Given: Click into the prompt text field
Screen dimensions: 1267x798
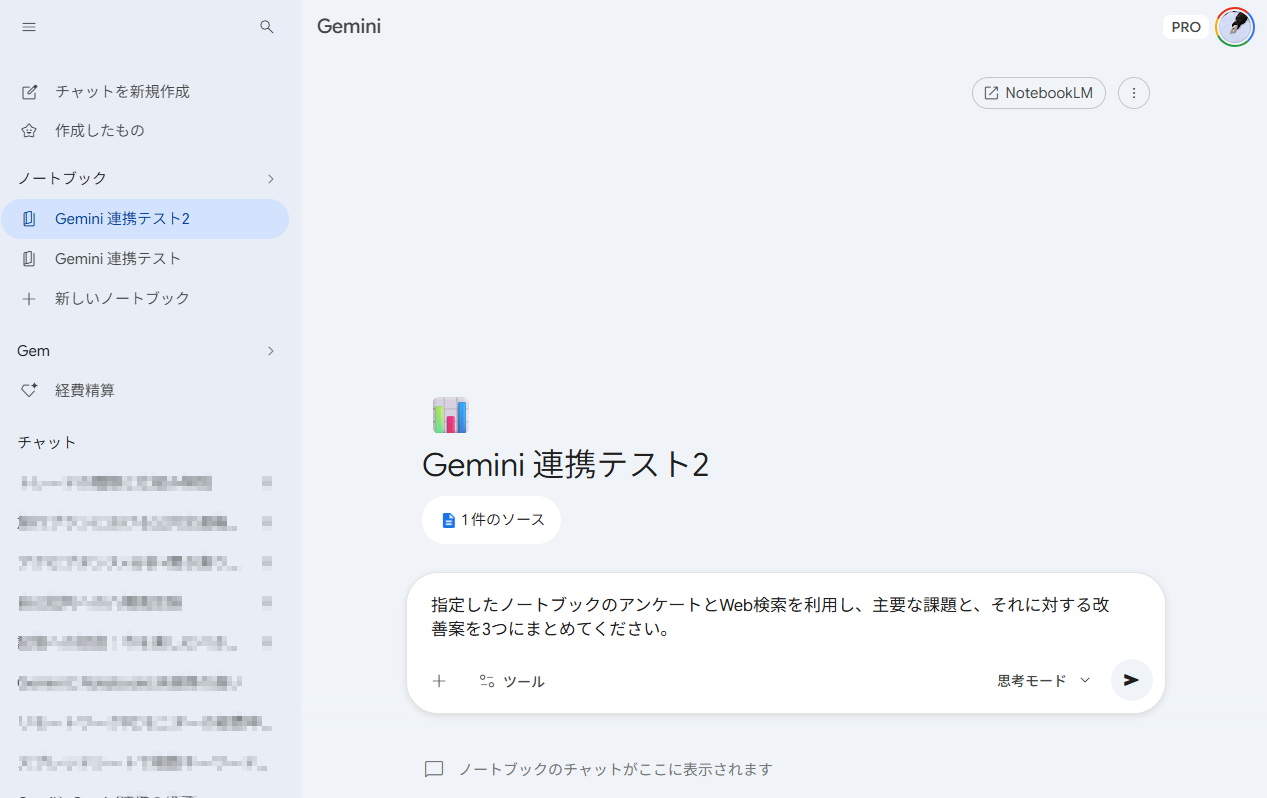Looking at the screenshot, I should point(786,618).
